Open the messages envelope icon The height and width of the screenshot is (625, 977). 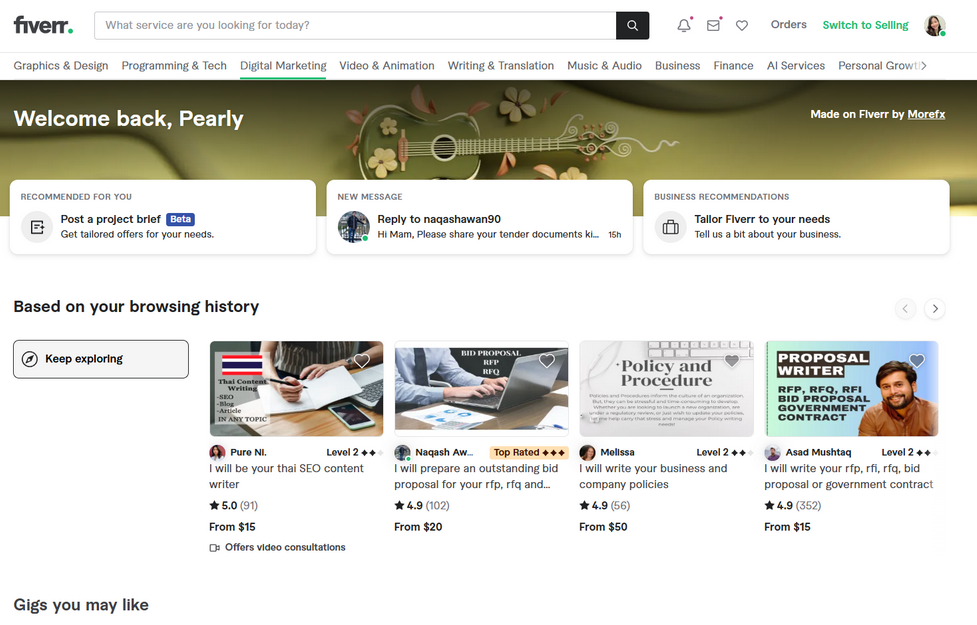point(713,25)
